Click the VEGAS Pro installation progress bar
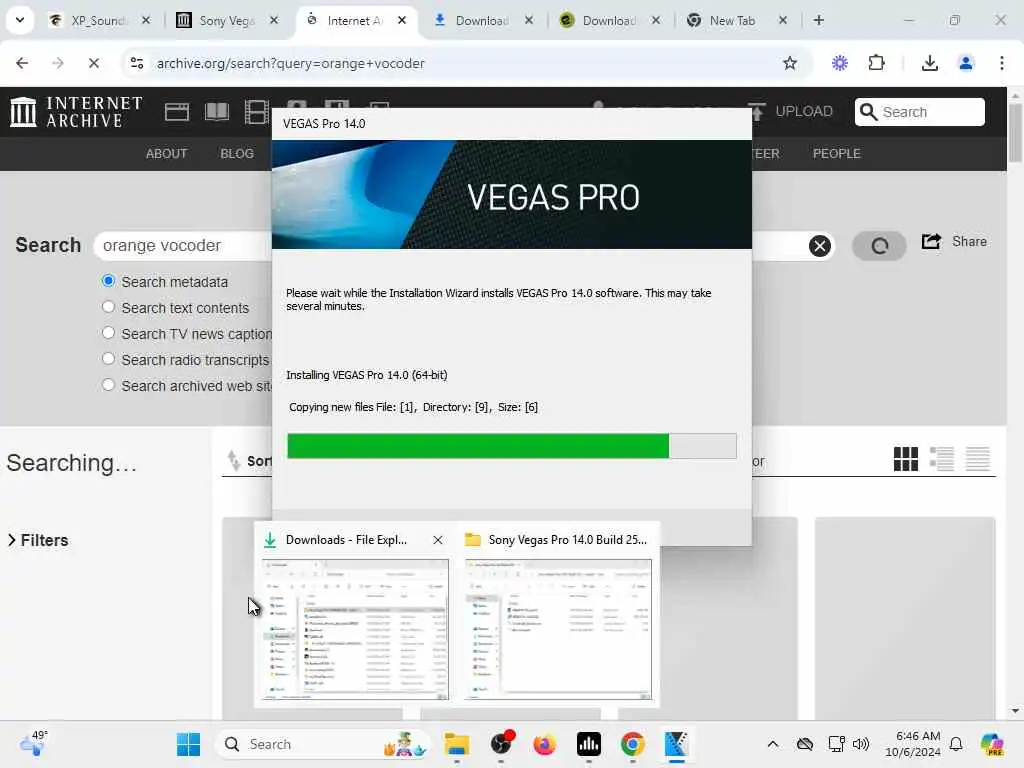1024x768 pixels. [x=511, y=446]
